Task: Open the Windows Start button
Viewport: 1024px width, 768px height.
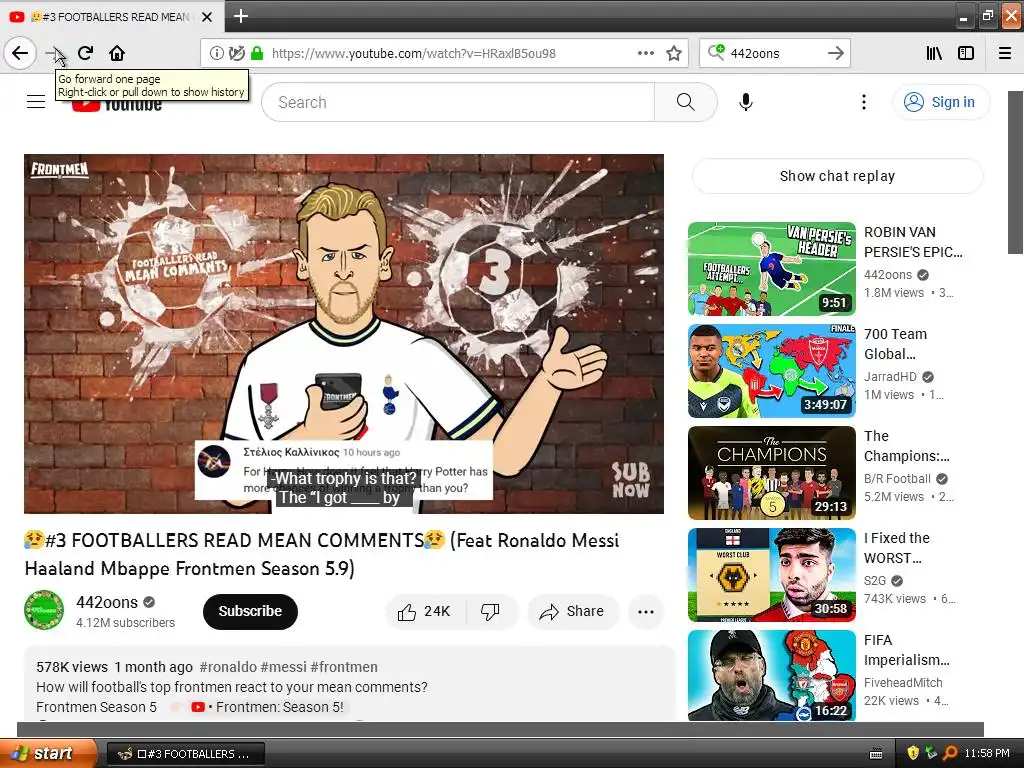Action: pyautogui.click(x=48, y=753)
